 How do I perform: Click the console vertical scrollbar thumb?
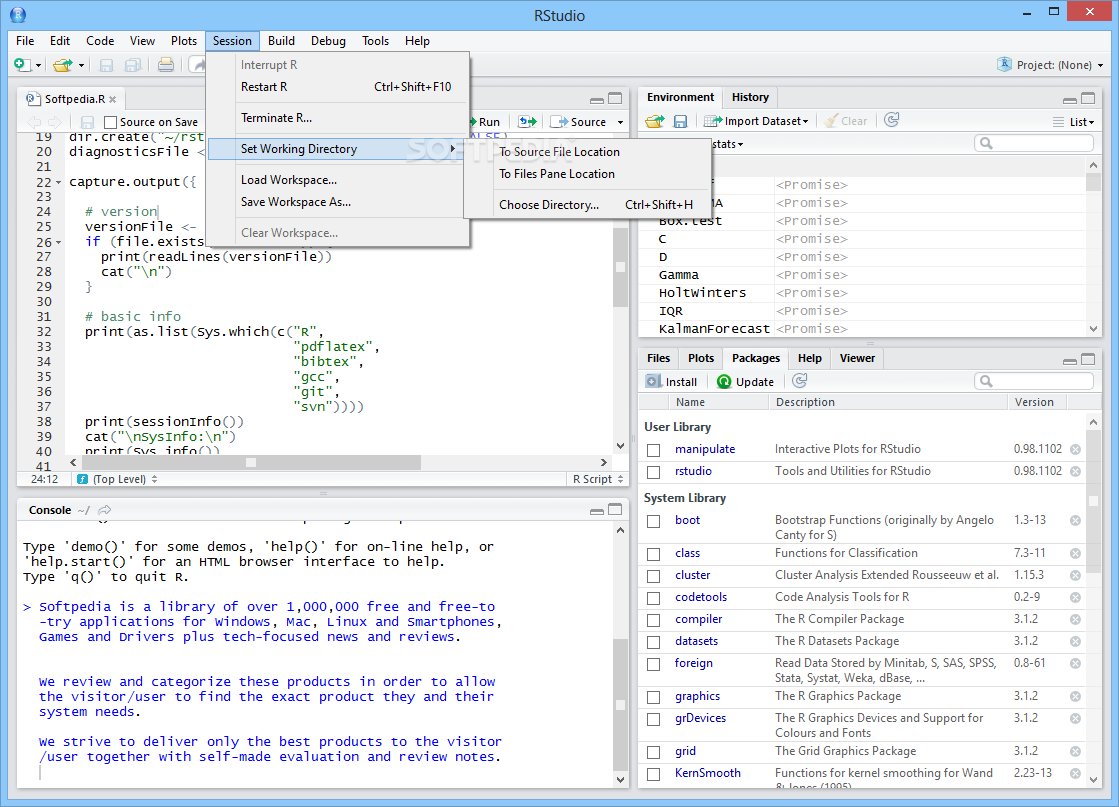point(620,704)
